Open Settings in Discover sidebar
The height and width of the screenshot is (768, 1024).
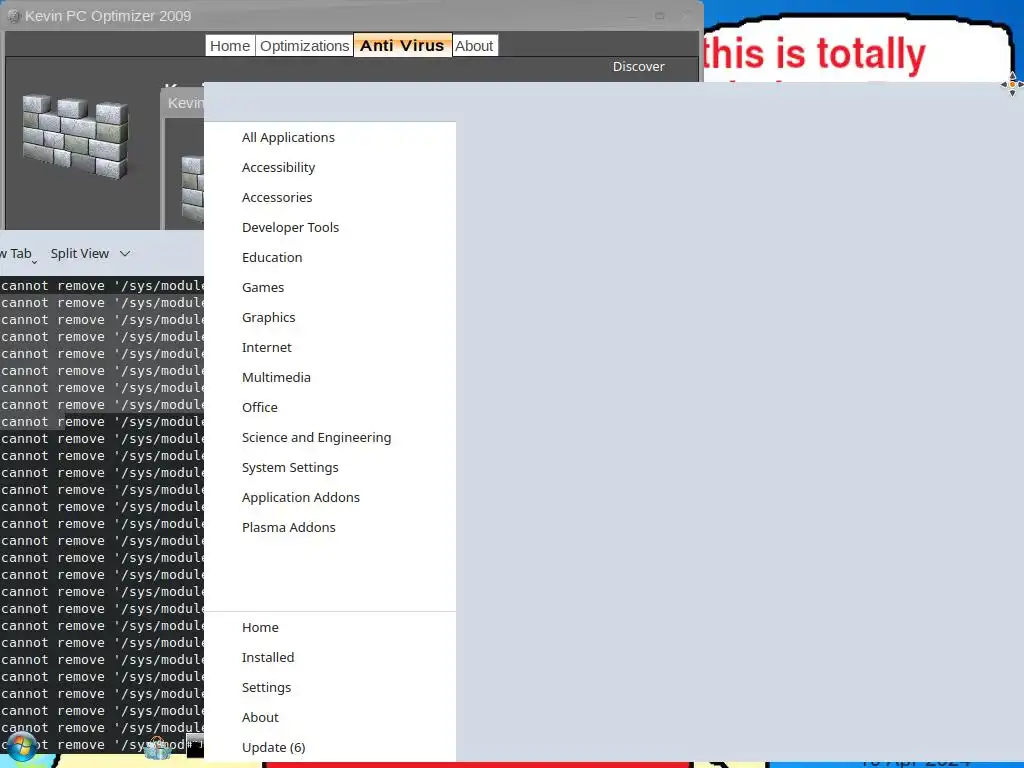pyautogui.click(x=330, y=688)
